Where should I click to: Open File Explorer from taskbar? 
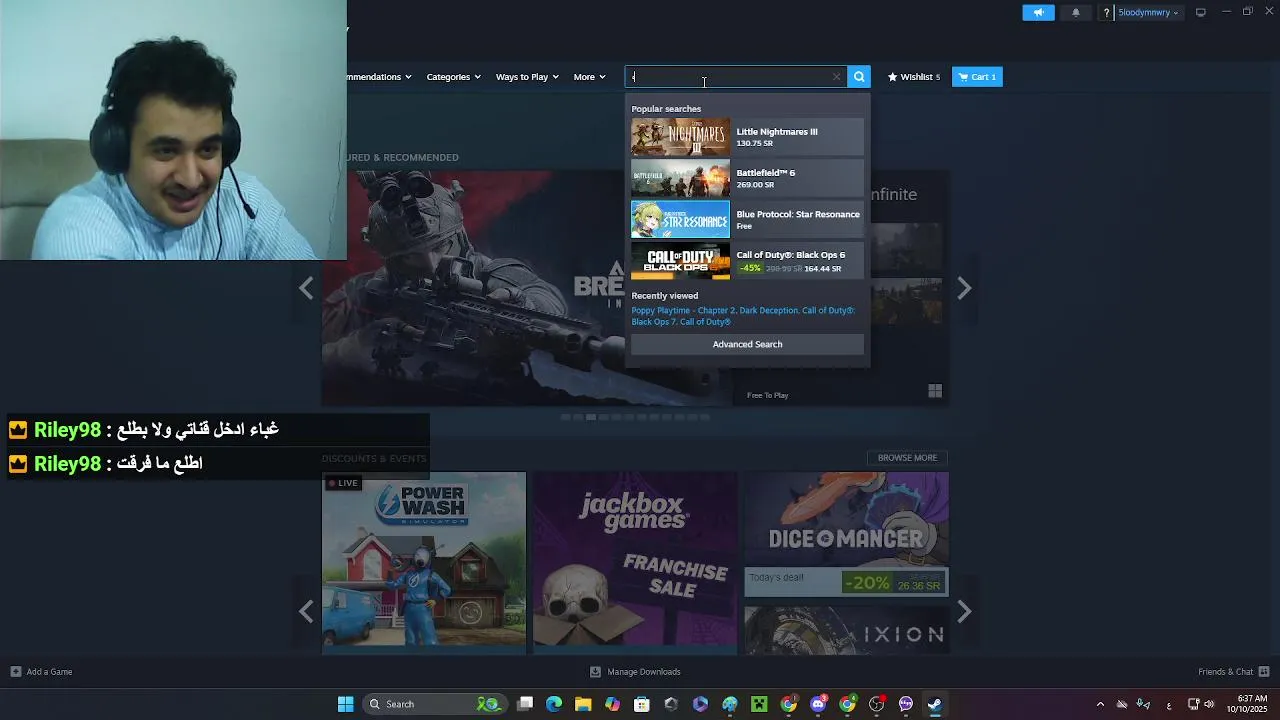click(583, 704)
